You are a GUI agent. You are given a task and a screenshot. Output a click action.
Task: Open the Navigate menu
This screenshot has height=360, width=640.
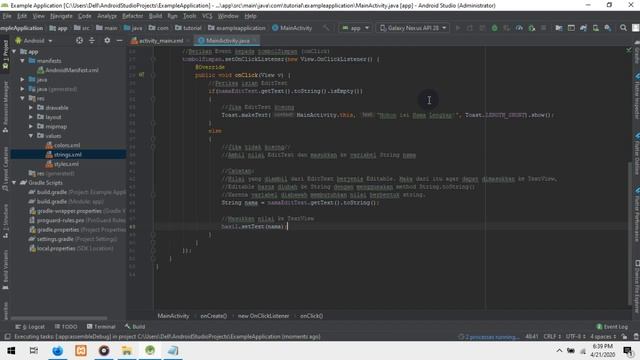coord(61,16)
